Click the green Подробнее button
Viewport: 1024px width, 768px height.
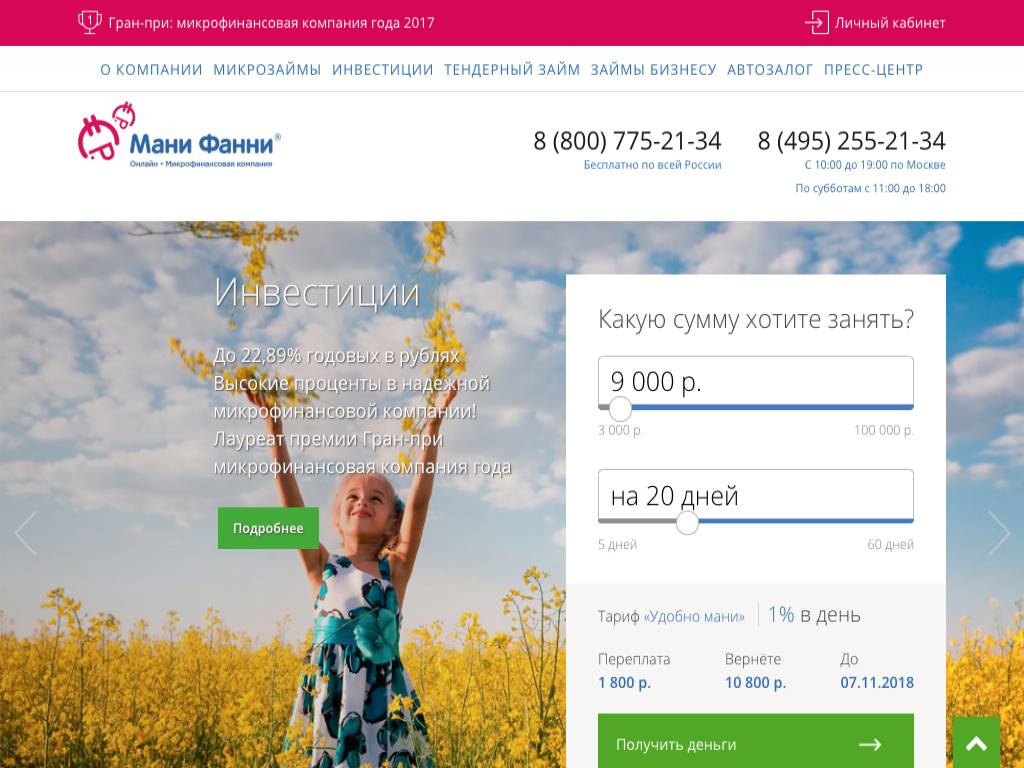click(268, 528)
